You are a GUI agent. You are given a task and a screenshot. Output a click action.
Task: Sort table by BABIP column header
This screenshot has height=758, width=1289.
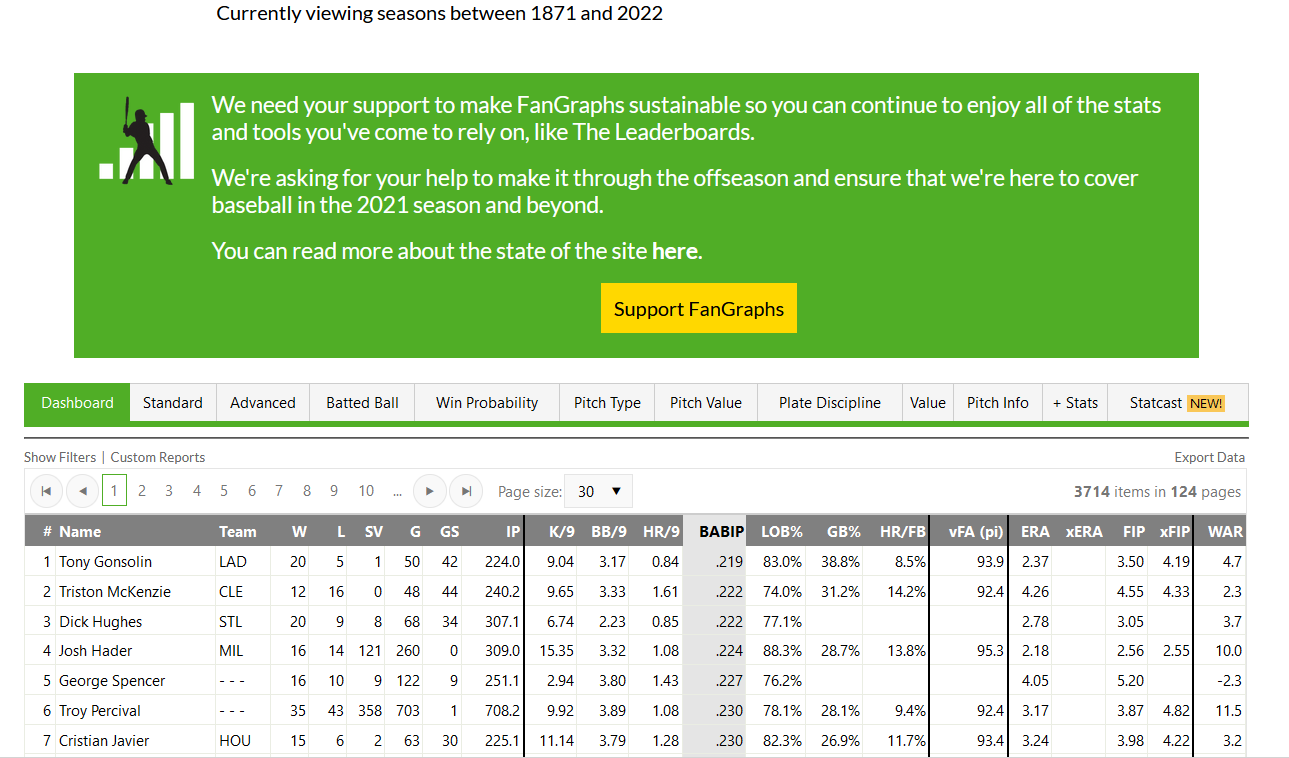721,532
